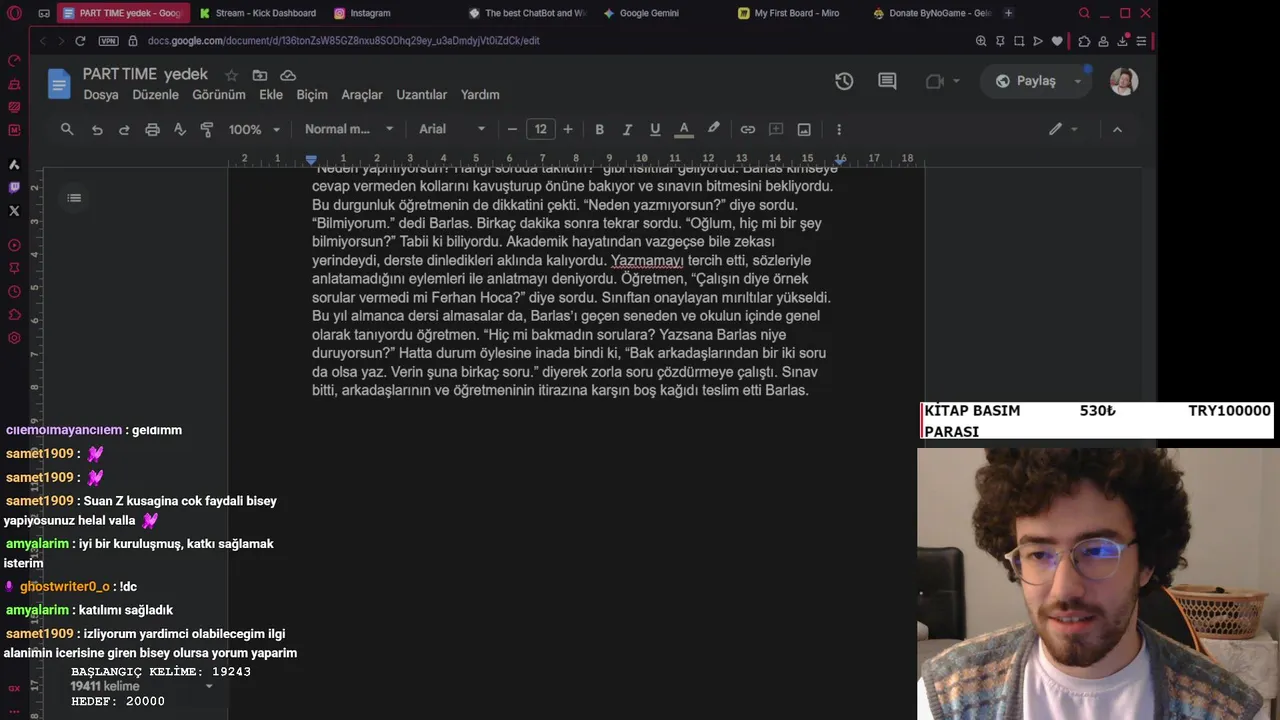Screen dimensions: 1280x720
Task: Open Opera sidebar history clock icon
Action: (x=14, y=292)
